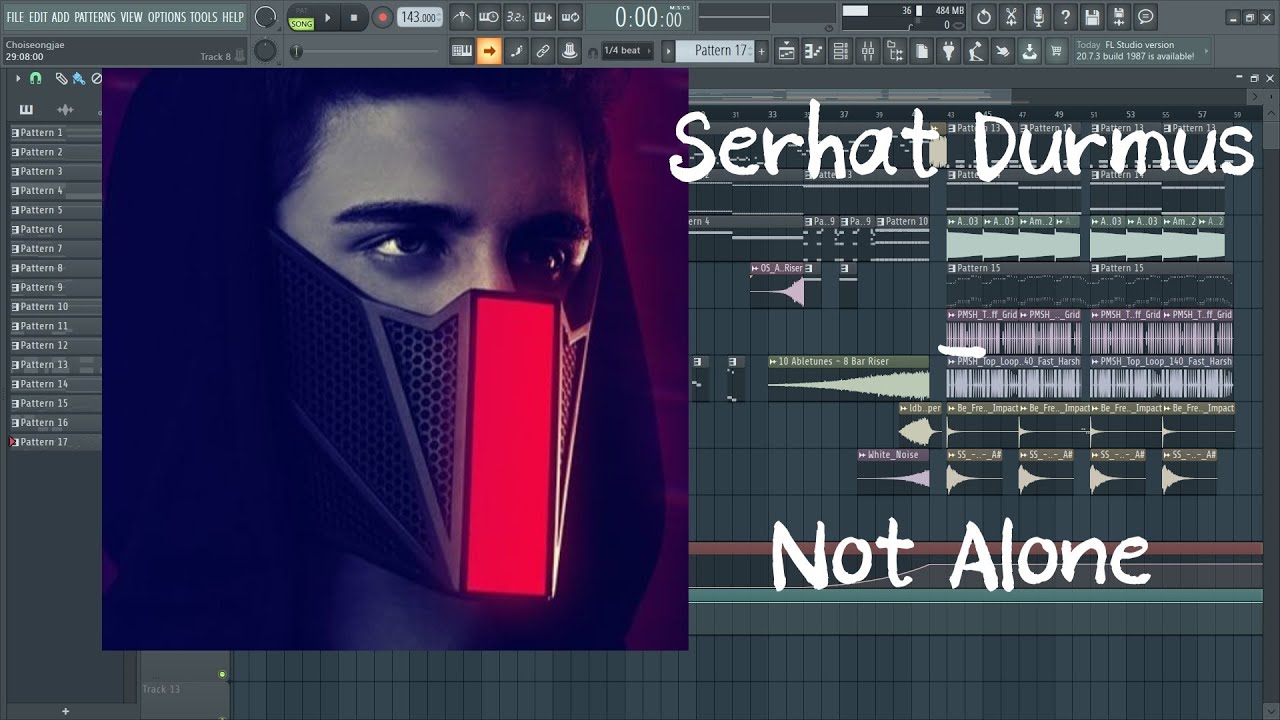Add new pattern with plus button

pyautogui.click(x=761, y=51)
